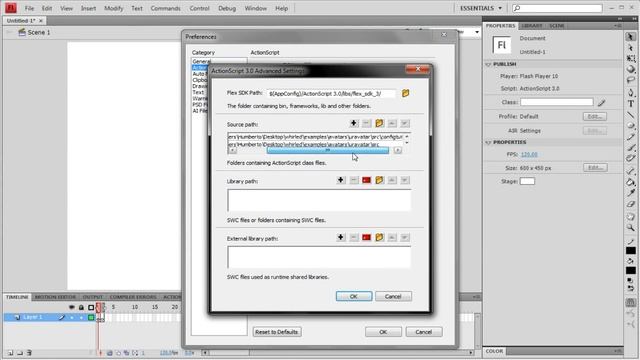Toggle lock all layers padlock icon

(81, 307)
